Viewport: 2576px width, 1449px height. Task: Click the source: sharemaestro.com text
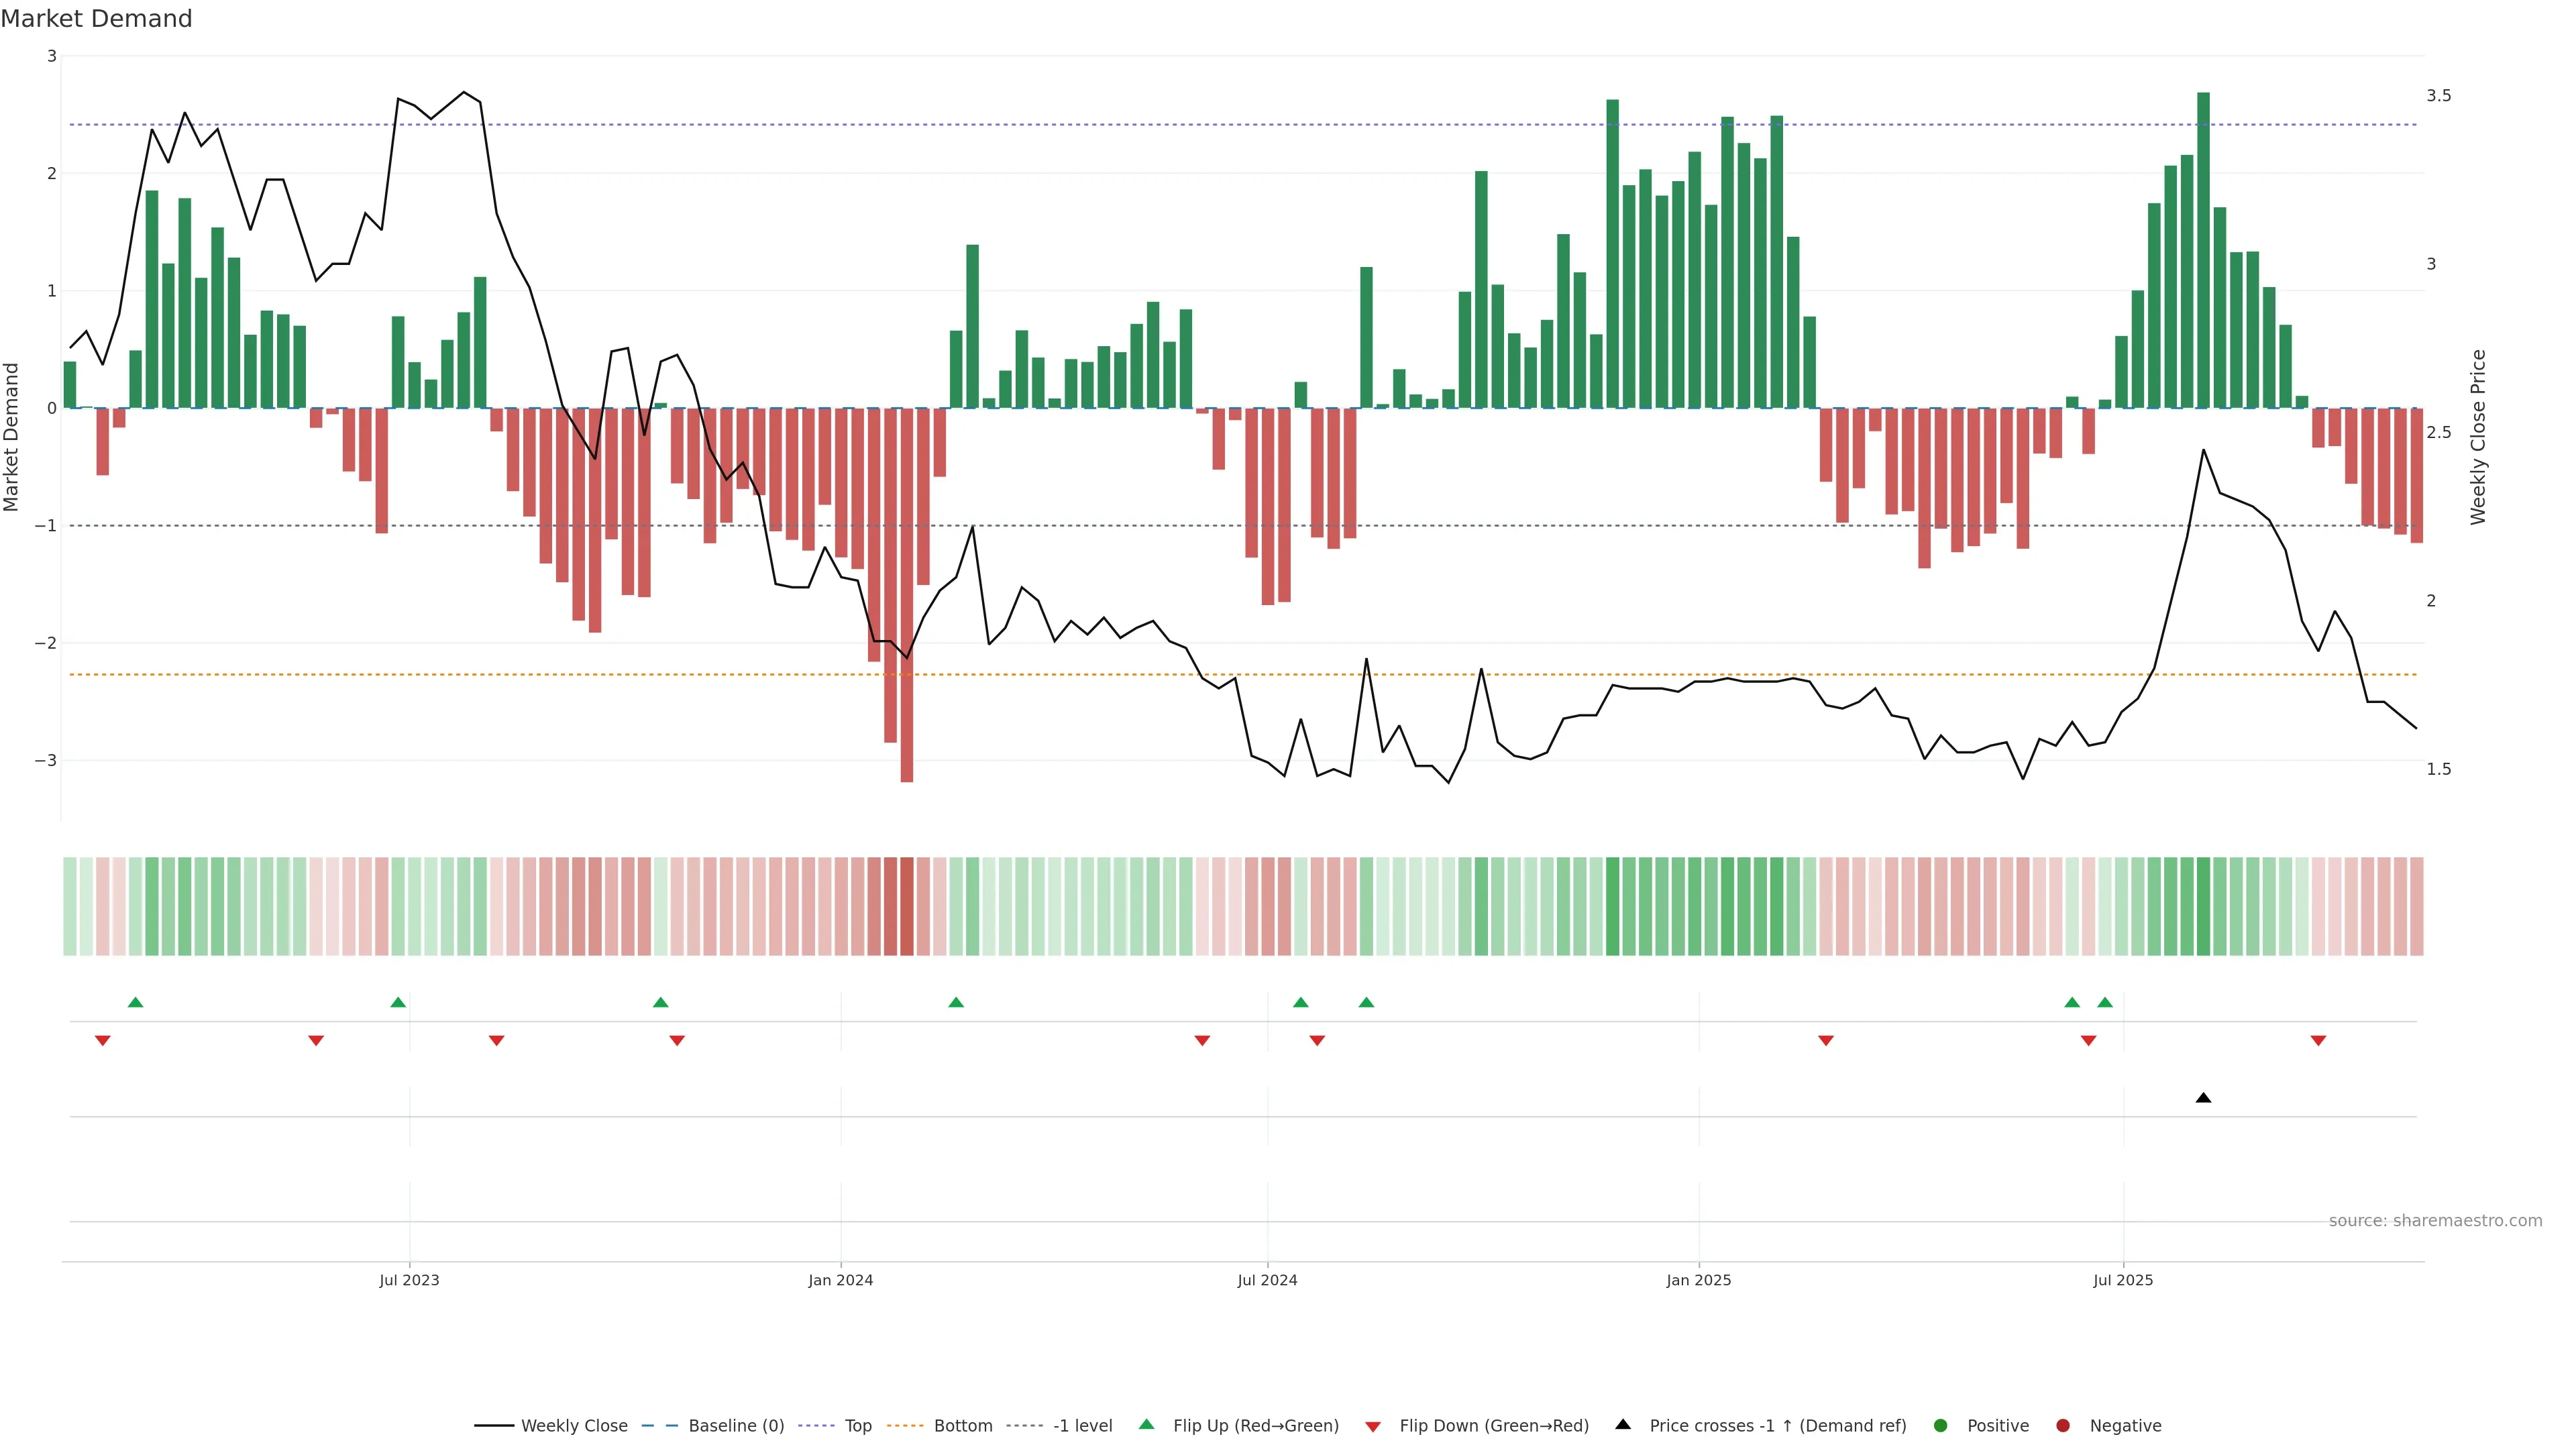pos(2435,1220)
